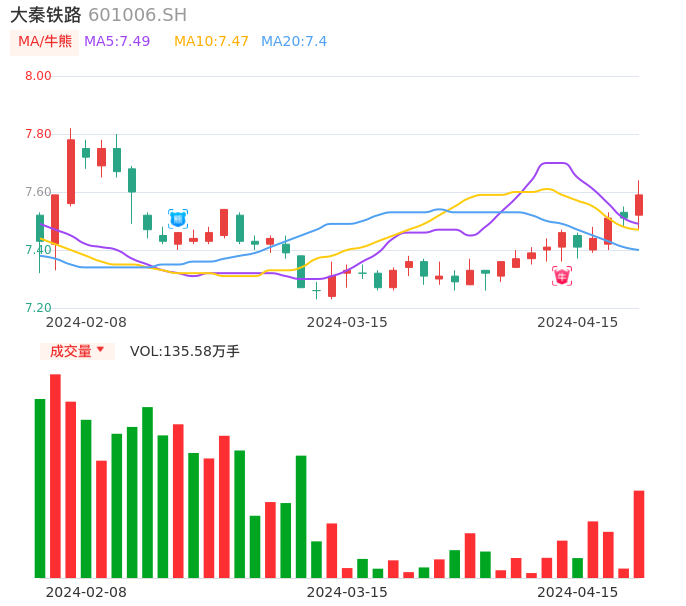Click the stock code 601006.SH
This screenshot has width=686, height=606.
click(137, 15)
